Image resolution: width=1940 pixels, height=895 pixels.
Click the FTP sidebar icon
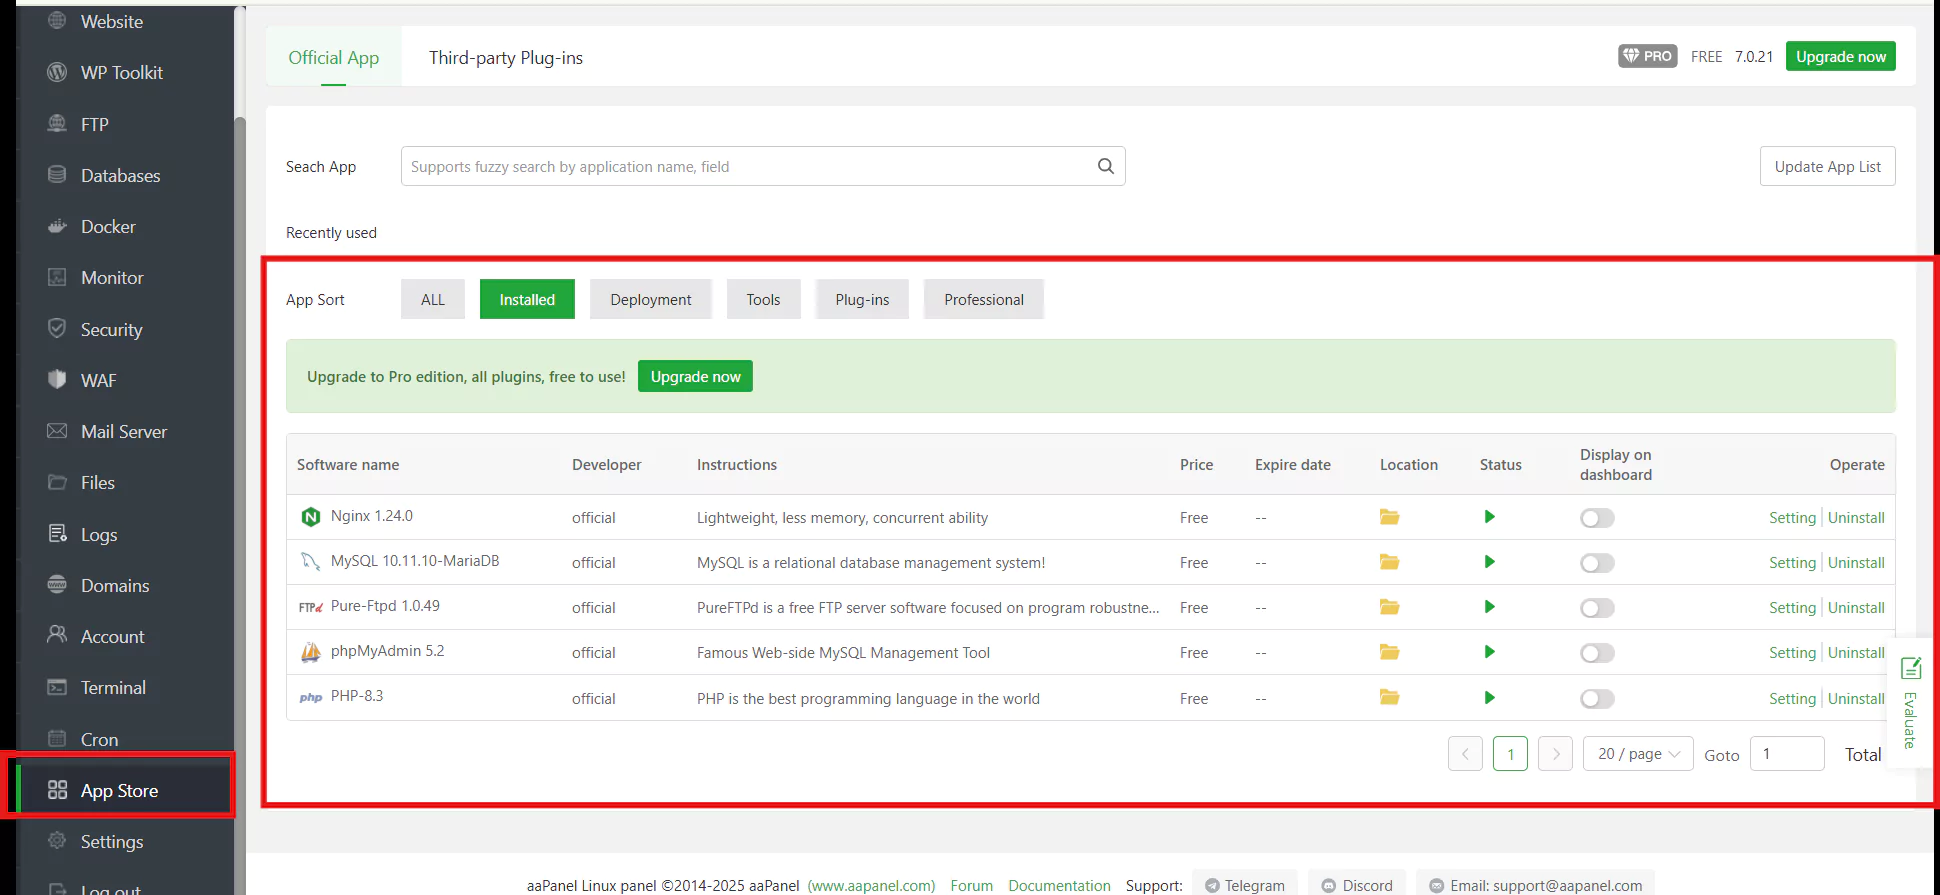coord(57,124)
